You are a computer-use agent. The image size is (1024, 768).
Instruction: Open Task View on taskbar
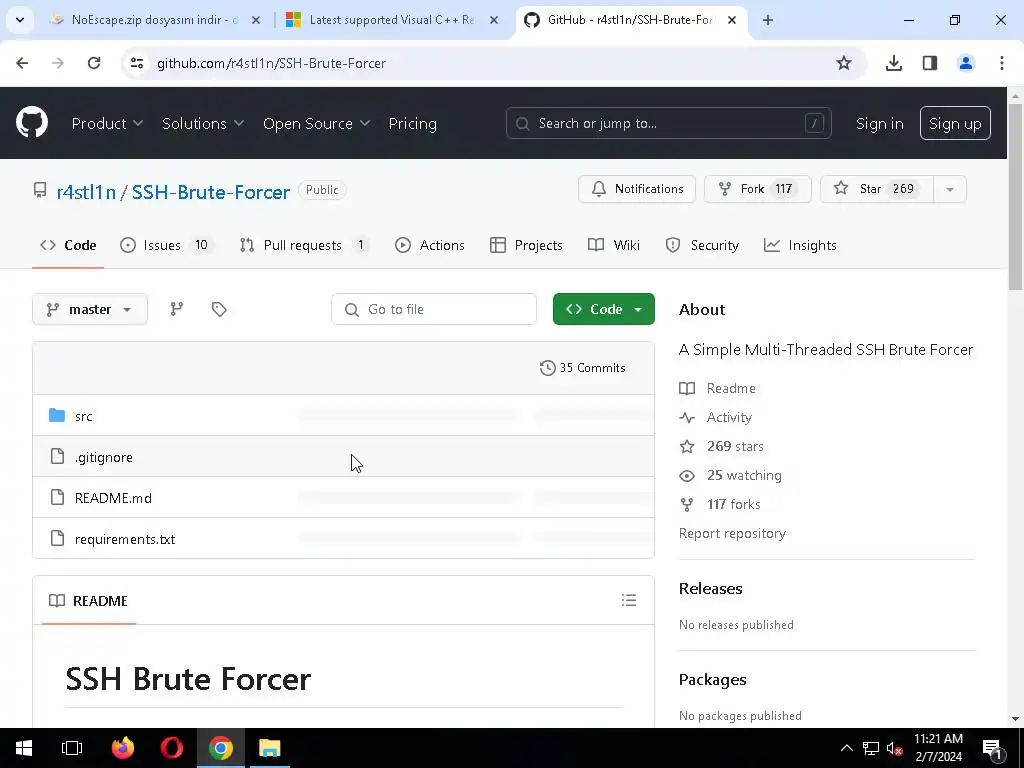(x=72, y=748)
